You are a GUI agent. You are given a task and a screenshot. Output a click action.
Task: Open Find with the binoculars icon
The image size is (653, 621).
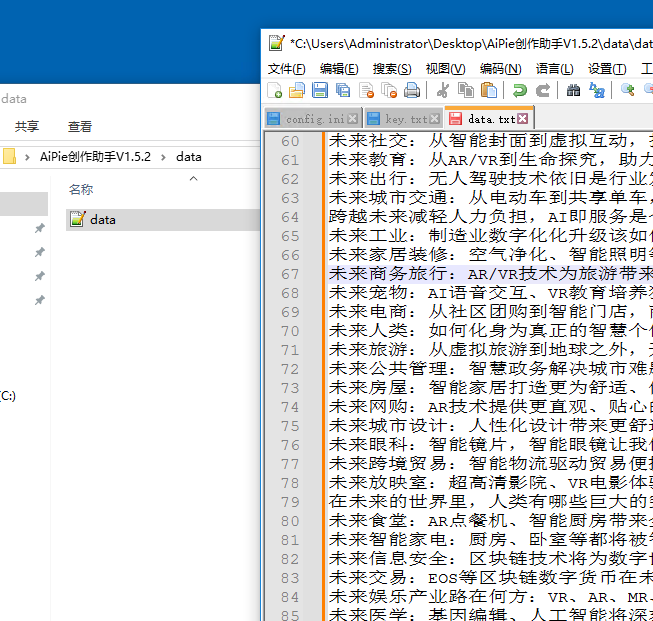point(573,90)
